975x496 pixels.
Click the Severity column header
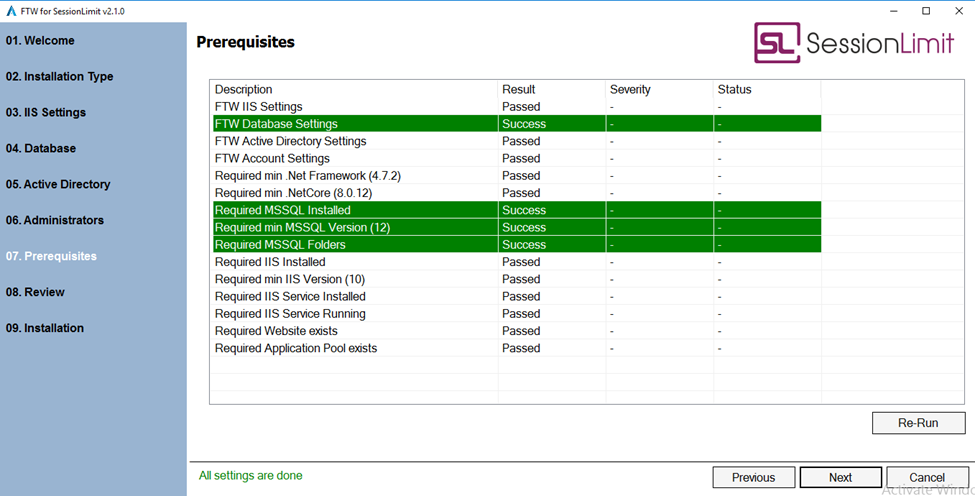tap(630, 90)
